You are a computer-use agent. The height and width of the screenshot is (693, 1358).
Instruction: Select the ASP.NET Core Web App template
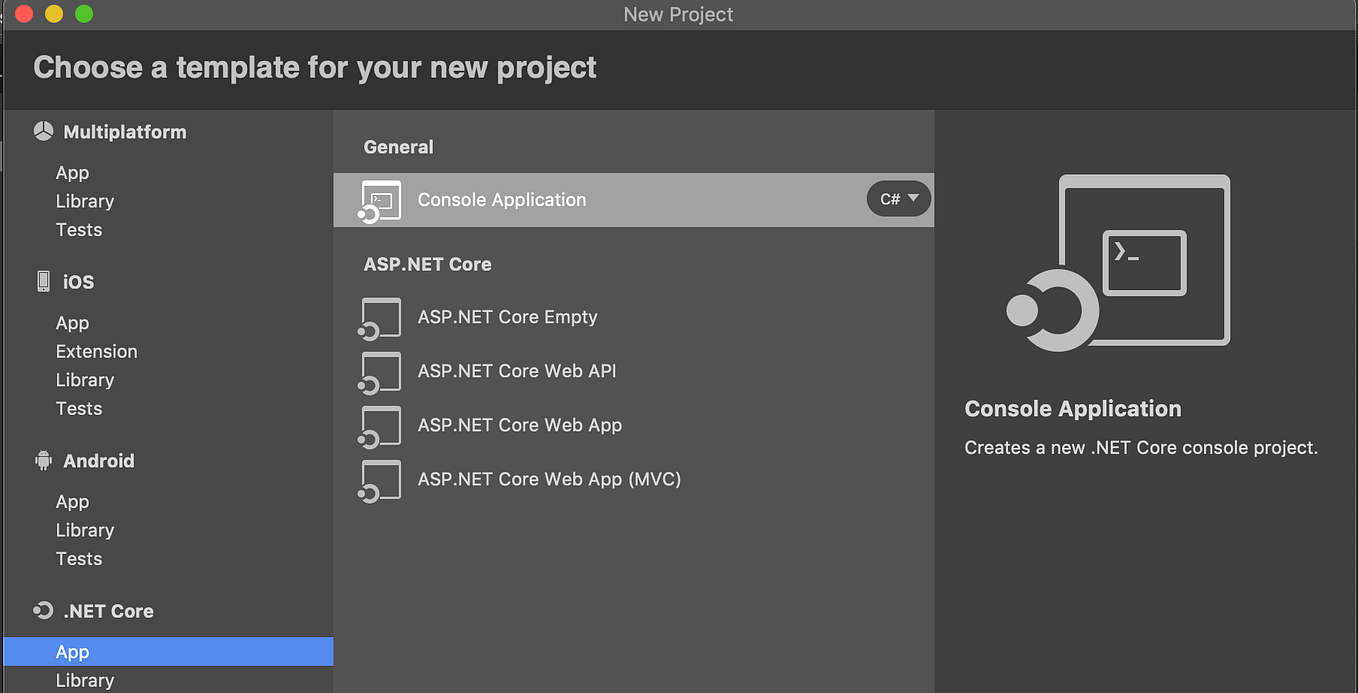pos(519,426)
